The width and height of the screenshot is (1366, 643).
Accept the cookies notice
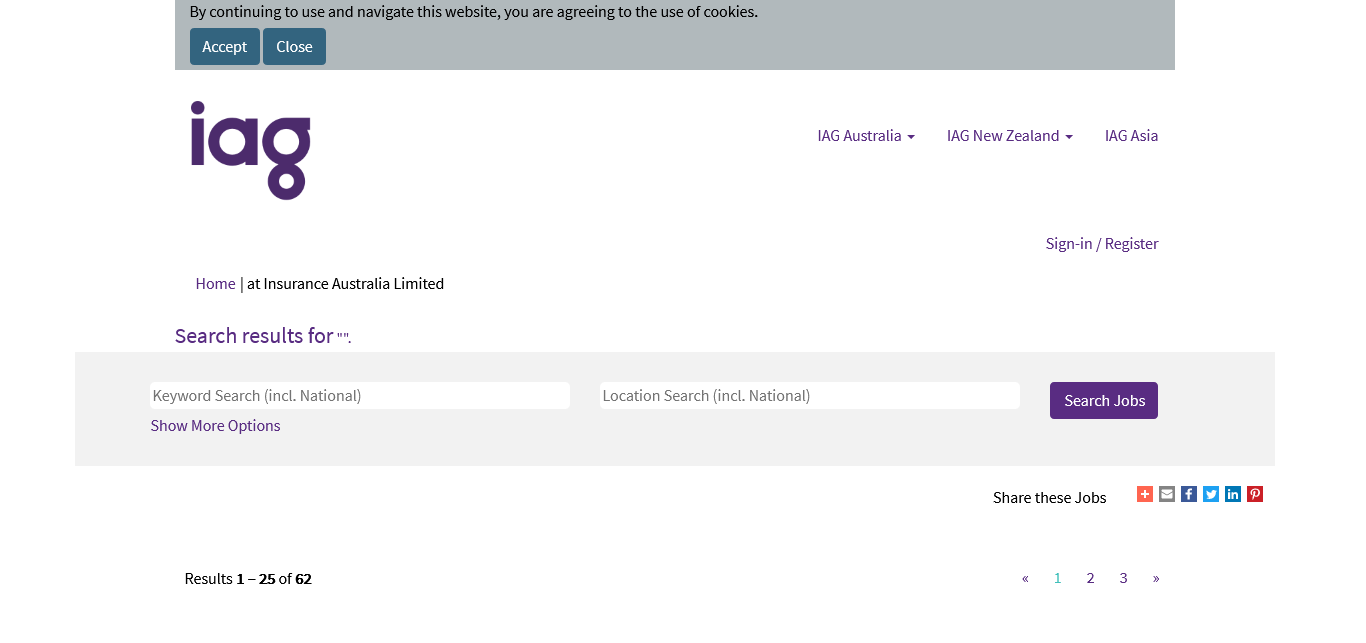pos(225,47)
